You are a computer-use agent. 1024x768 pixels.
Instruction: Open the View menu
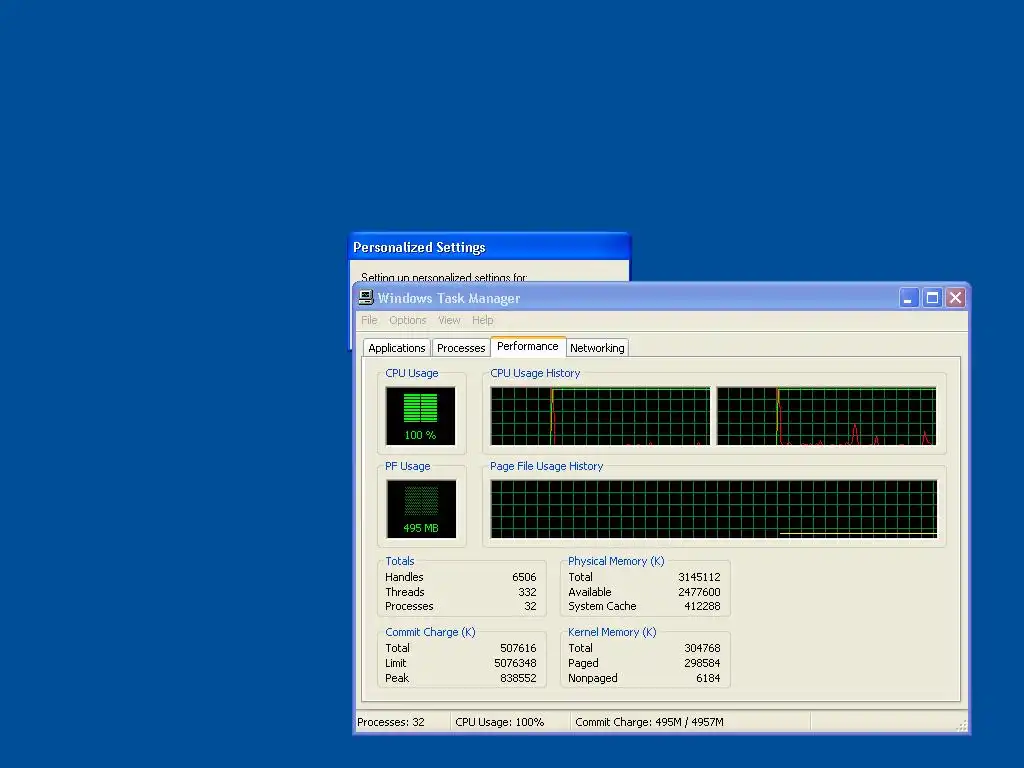click(x=449, y=320)
